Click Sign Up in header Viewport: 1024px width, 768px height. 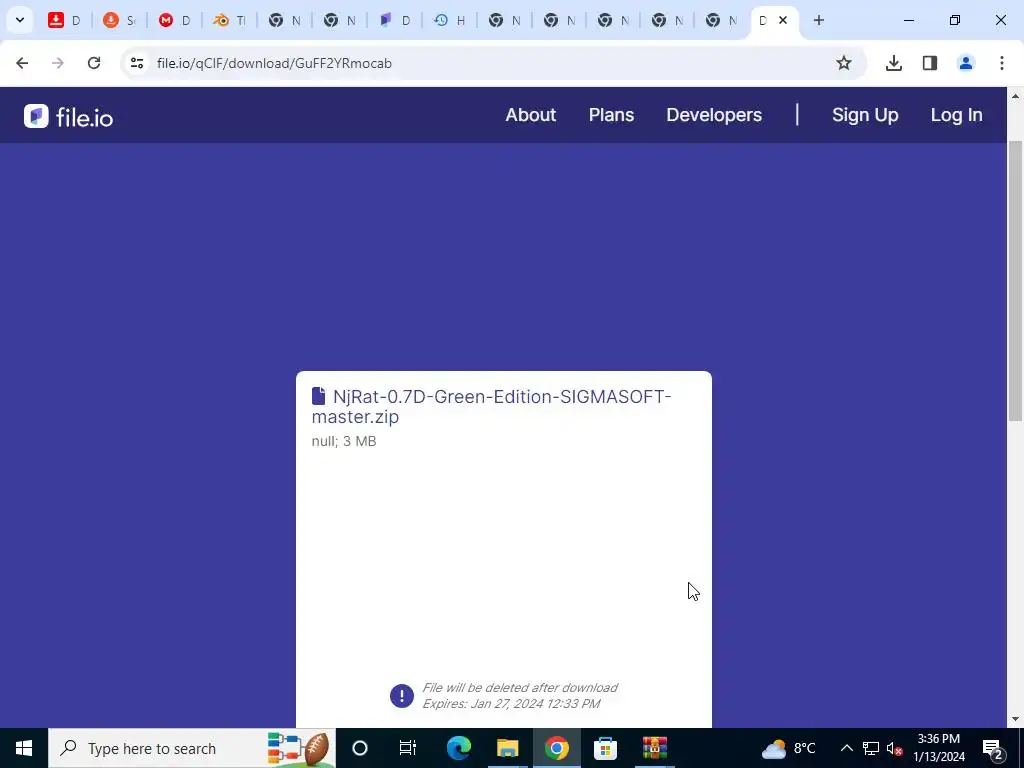pyautogui.click(x=865, y=115)
